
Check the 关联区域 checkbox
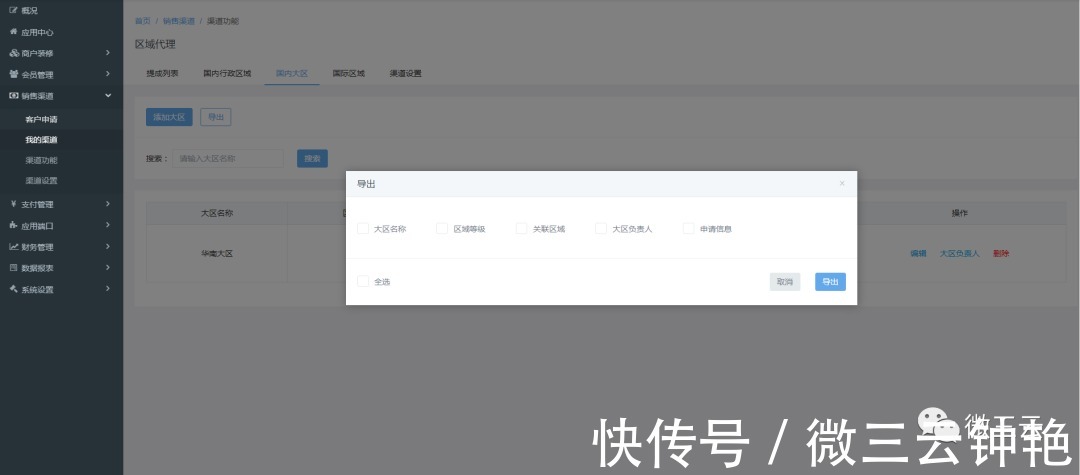(x=521, y=229)
